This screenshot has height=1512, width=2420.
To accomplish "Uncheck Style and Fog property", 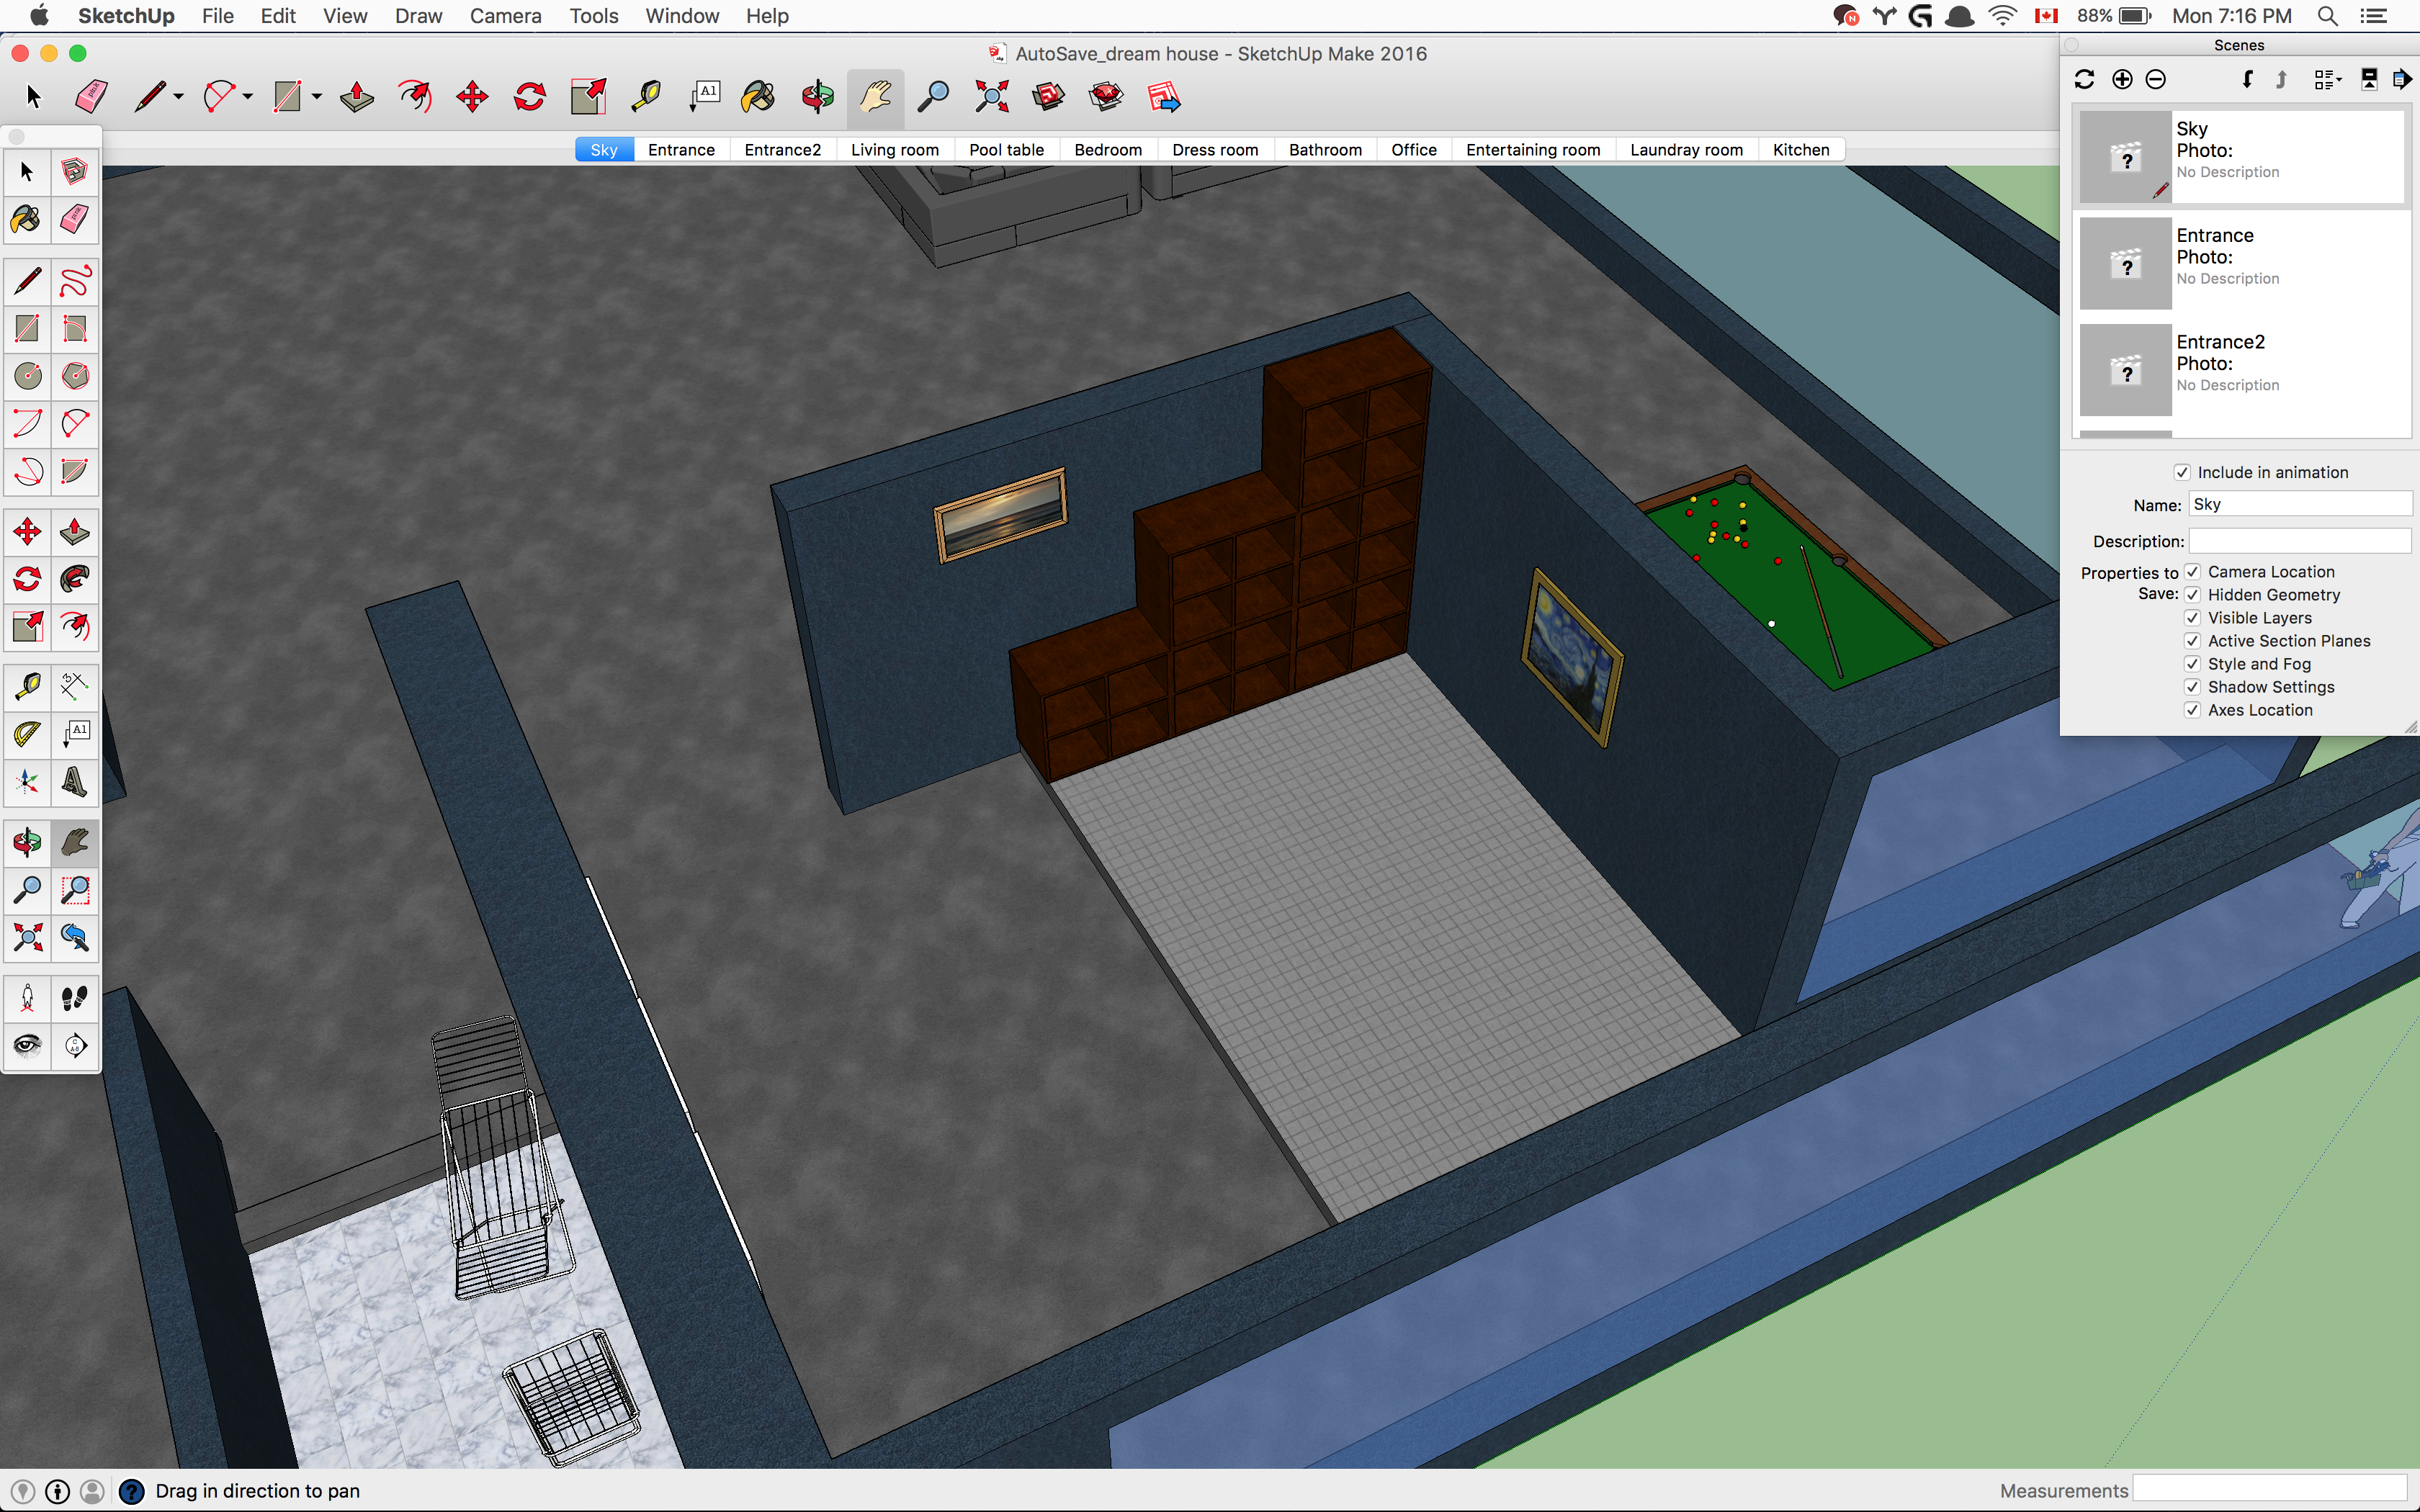I will 2193,664.
